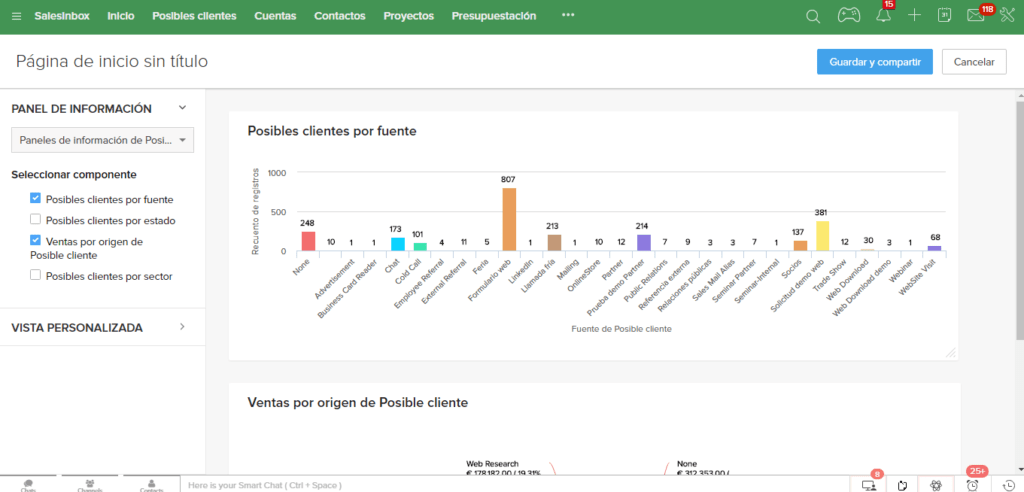Open Contactos module
This screenshot has height=492, width=1024.
340,16
